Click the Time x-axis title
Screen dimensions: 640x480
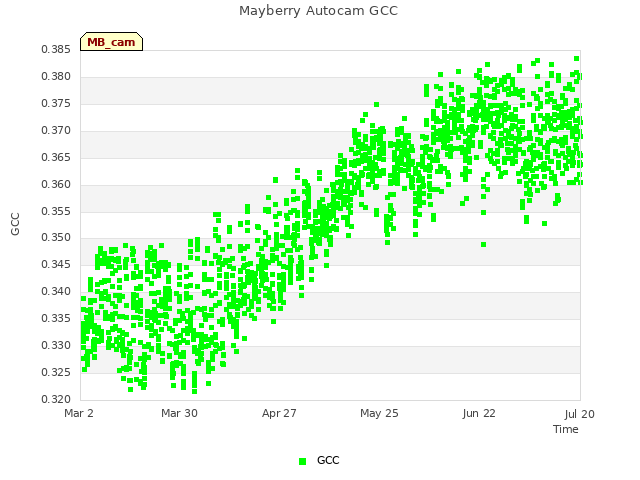pos(566,429)
